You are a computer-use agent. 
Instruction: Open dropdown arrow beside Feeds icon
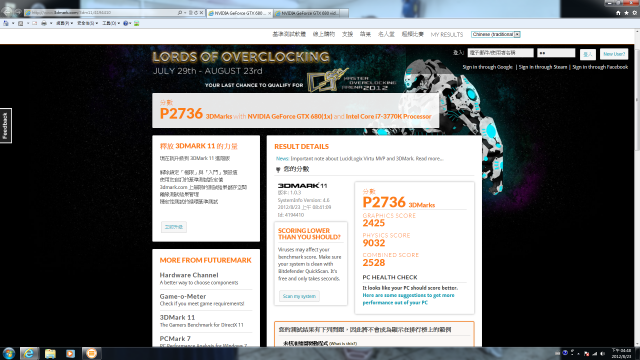pyautogui.click(x=27, y=23)
